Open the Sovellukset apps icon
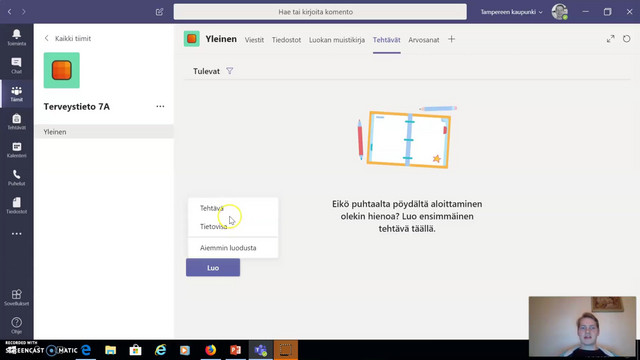Image resolution: width=640 pixels, height=360 pixels. click(16, 298)
